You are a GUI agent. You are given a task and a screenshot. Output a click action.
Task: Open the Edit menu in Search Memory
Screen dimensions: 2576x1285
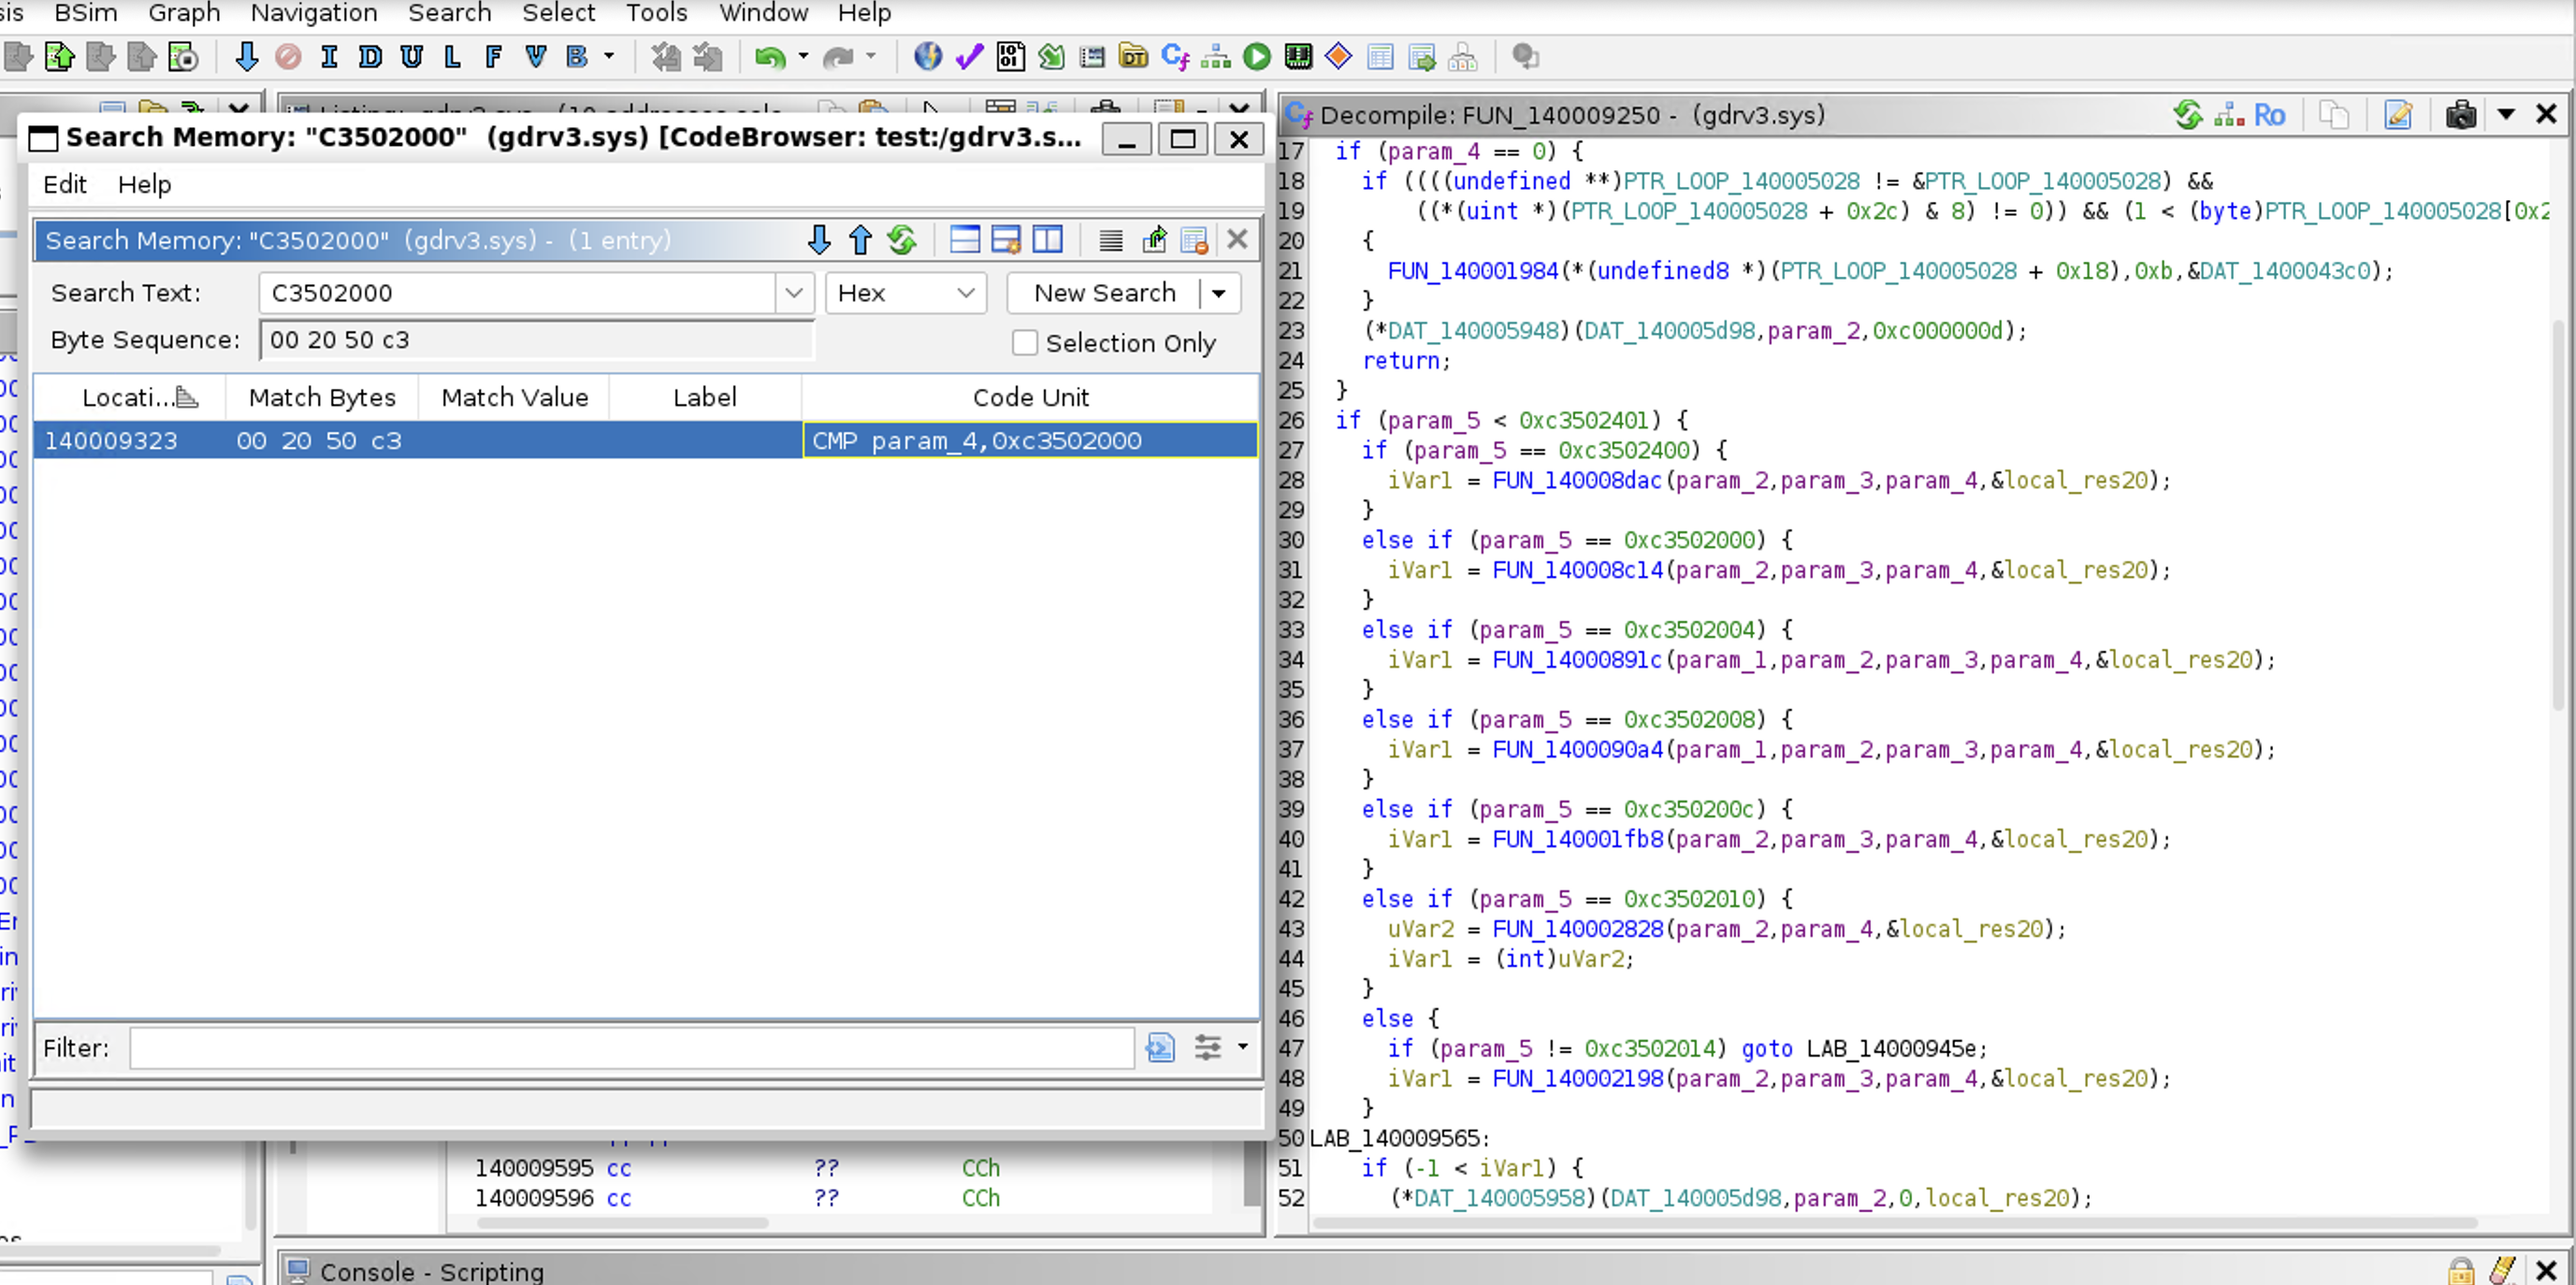(x=65, y=185)
